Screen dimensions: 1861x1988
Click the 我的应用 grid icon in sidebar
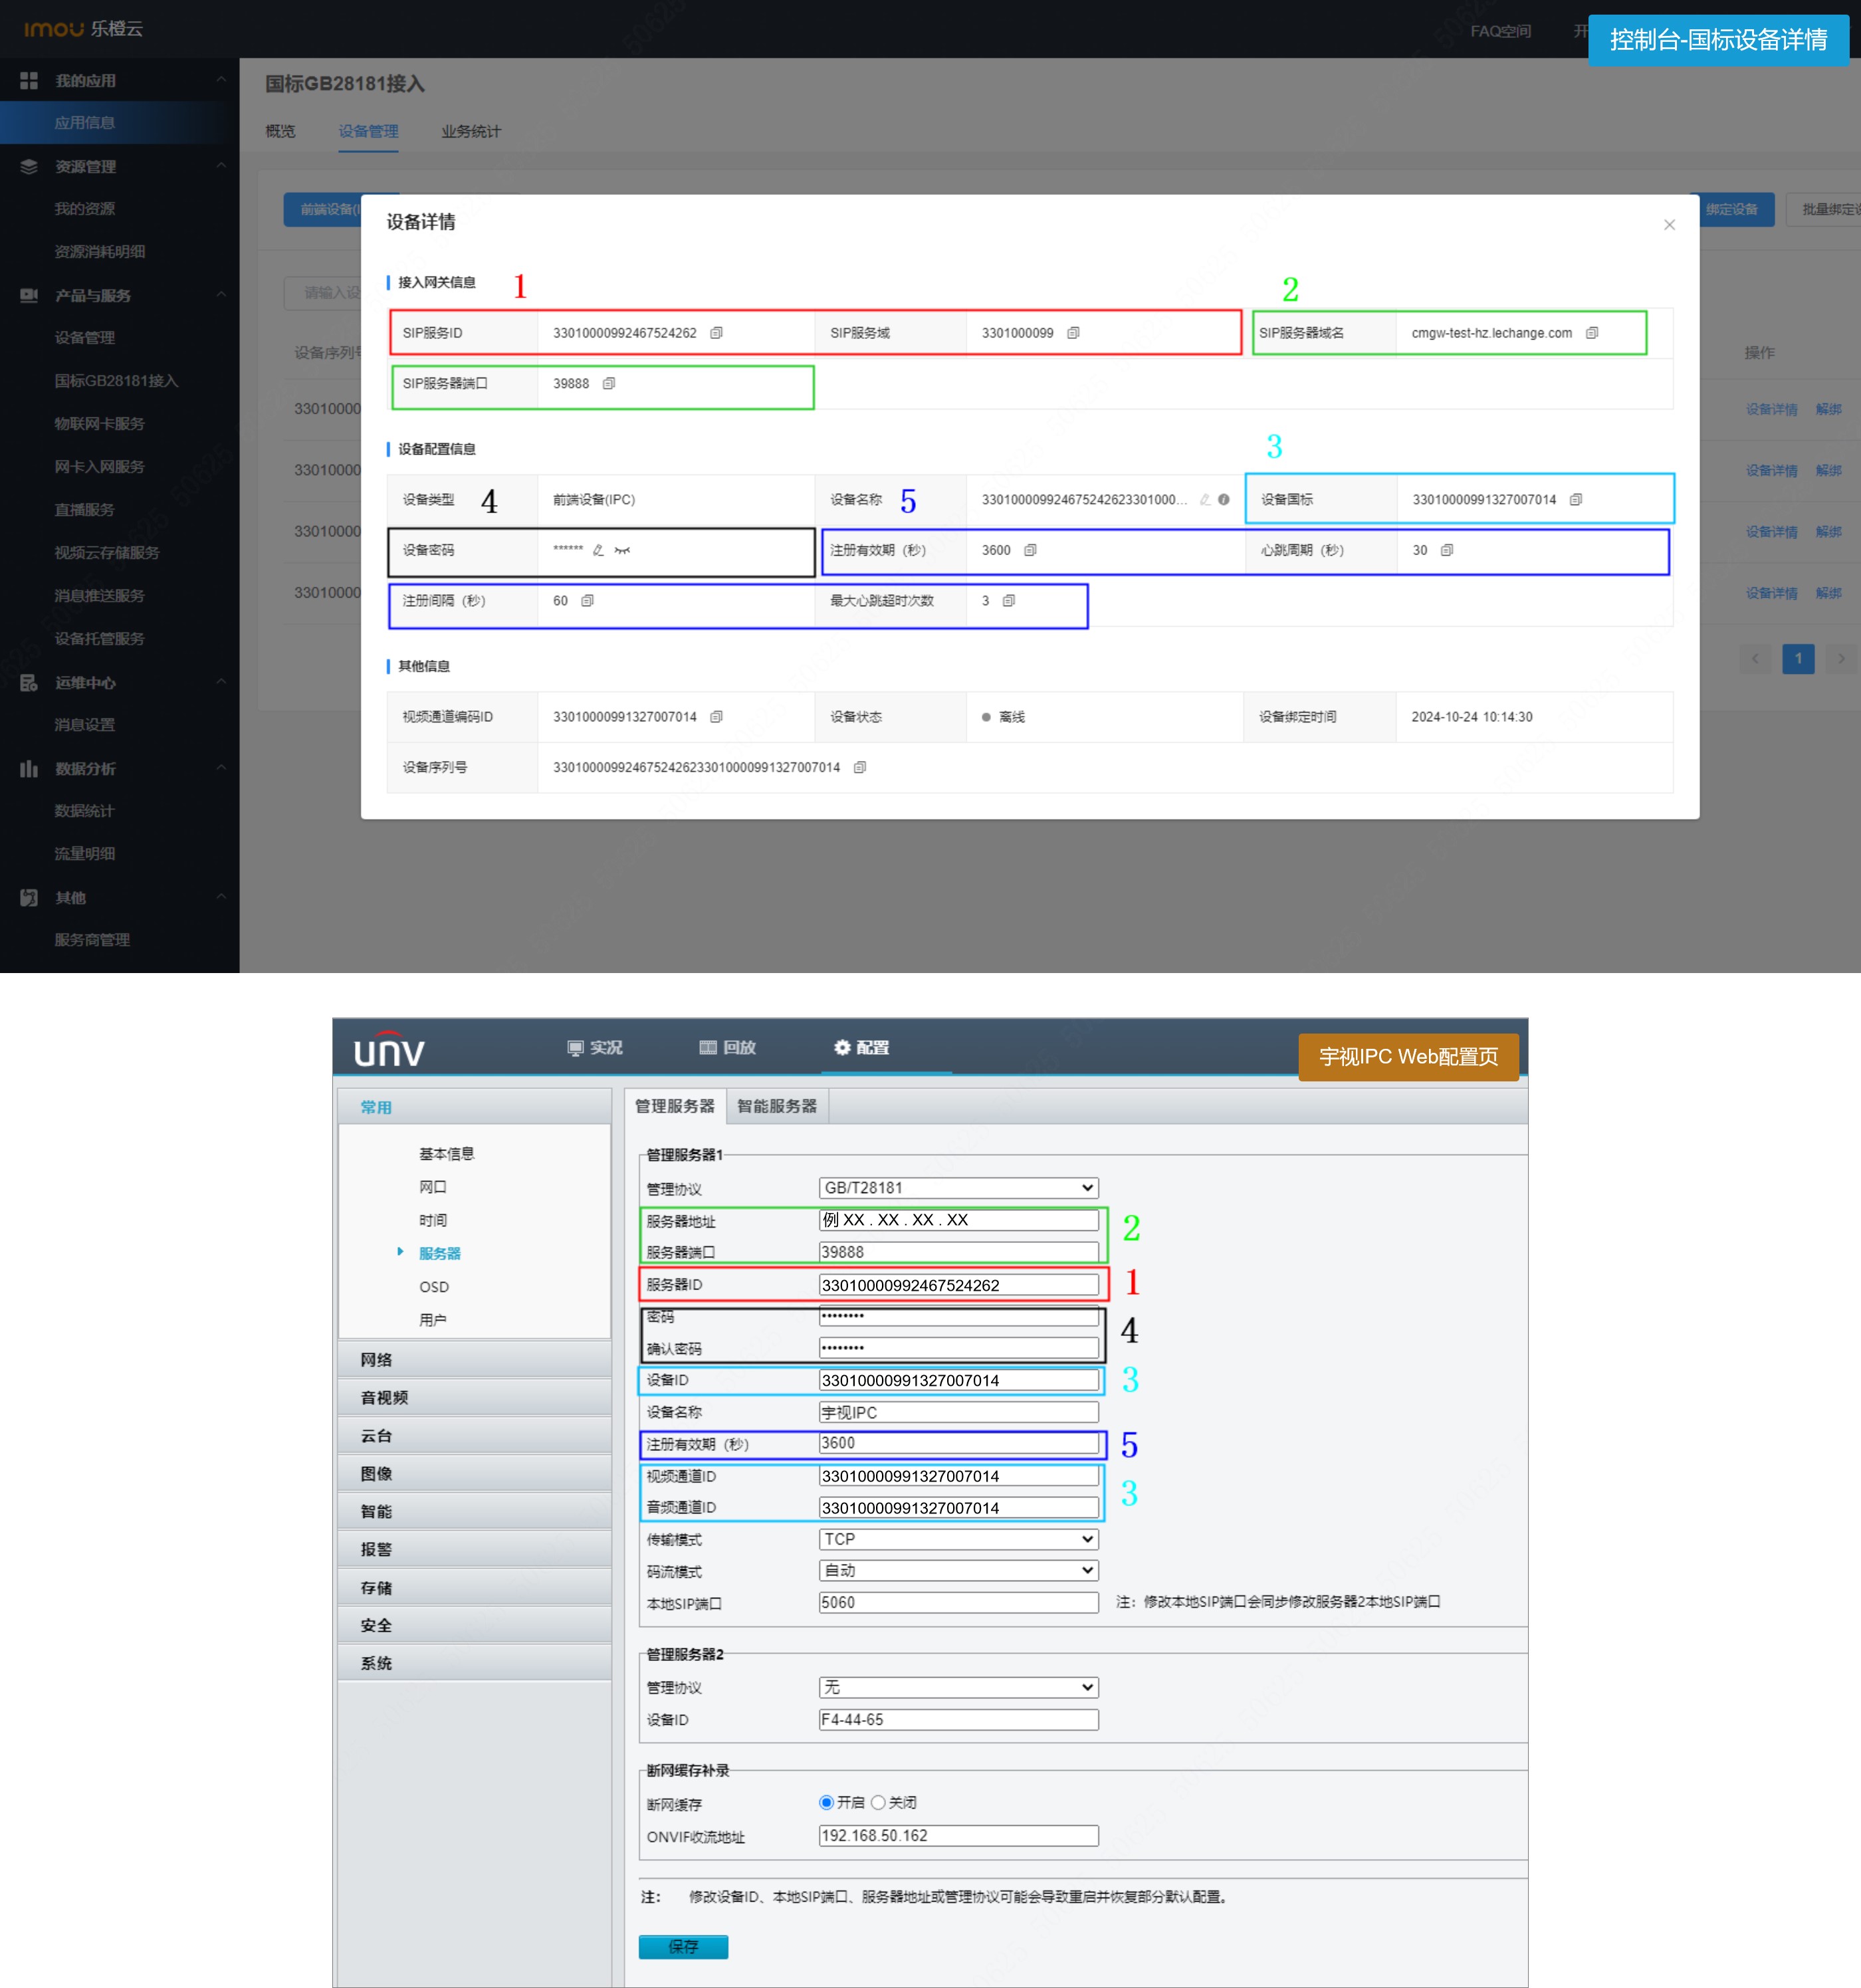pyautogui.click(x=29, y=81)
